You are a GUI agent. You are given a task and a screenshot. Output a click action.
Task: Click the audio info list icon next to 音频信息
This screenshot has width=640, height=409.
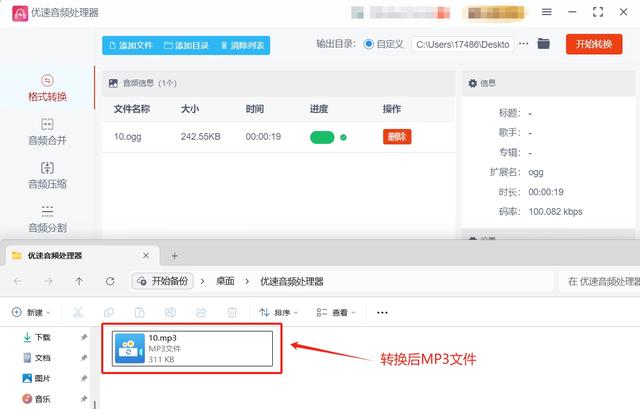coord(113,83)
